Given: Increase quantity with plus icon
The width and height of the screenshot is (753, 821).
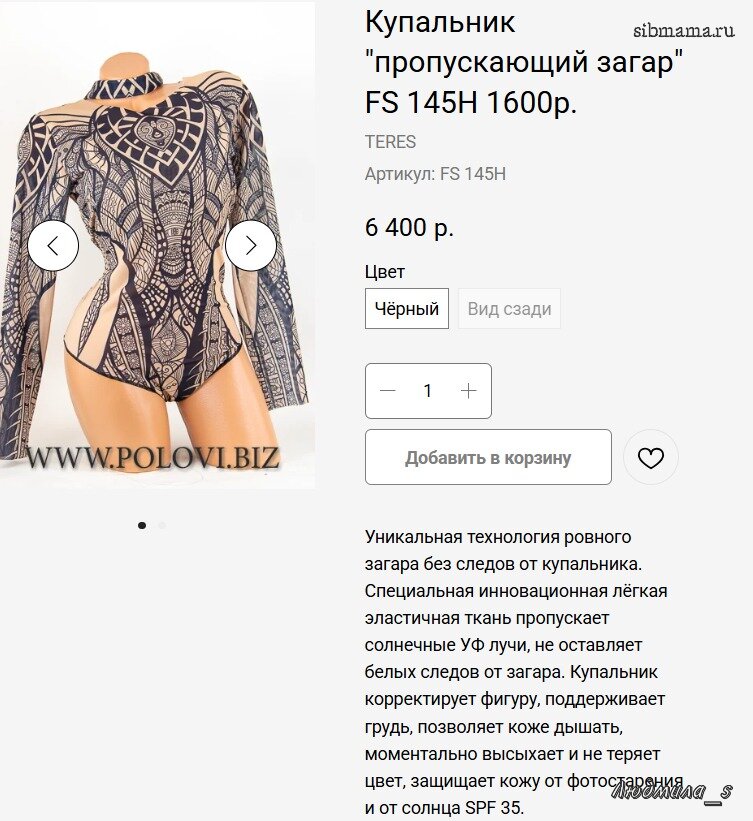Looking at the screenshot, I should (469, 391).
